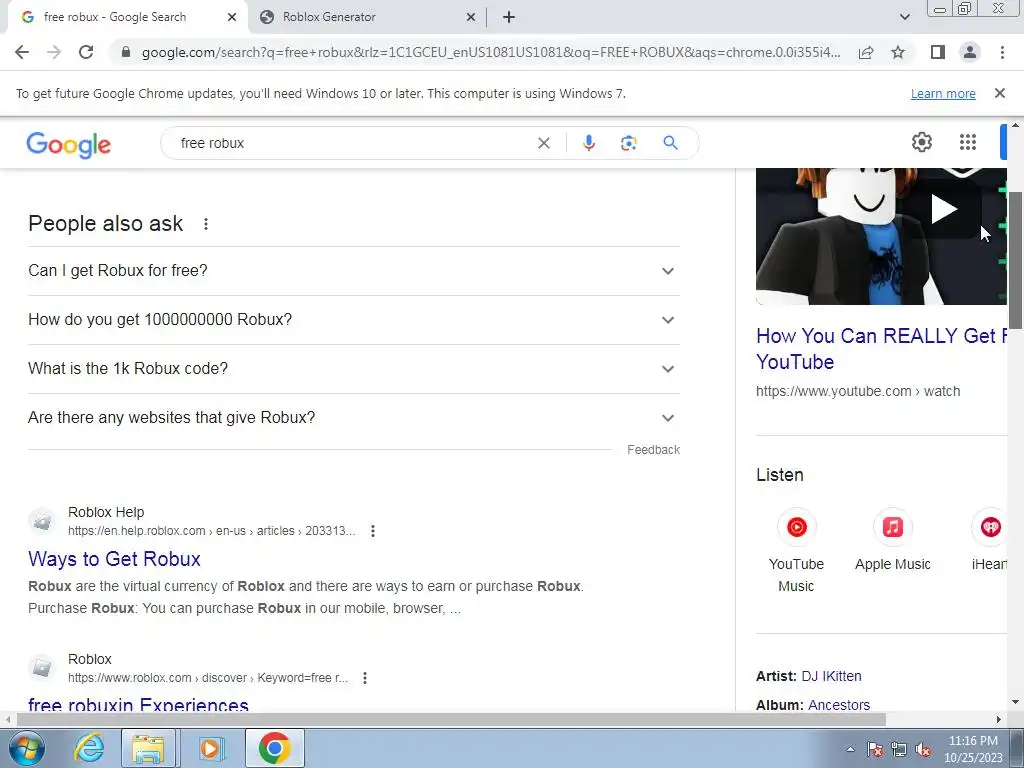Play the Roblox video thumbnail
Image resolution: width=1024 pixels, height=768 pixels.
[x=943, y=209]
